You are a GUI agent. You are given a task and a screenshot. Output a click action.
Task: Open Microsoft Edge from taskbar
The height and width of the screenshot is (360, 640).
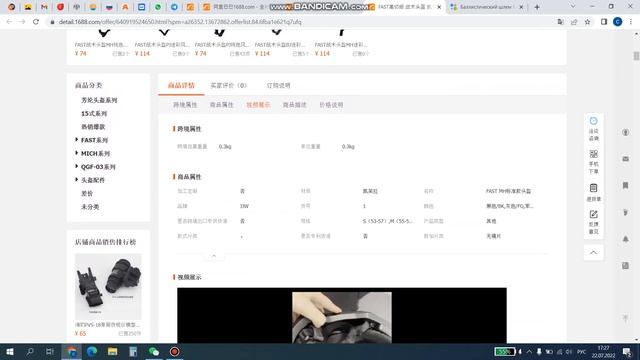pos(92,351)
